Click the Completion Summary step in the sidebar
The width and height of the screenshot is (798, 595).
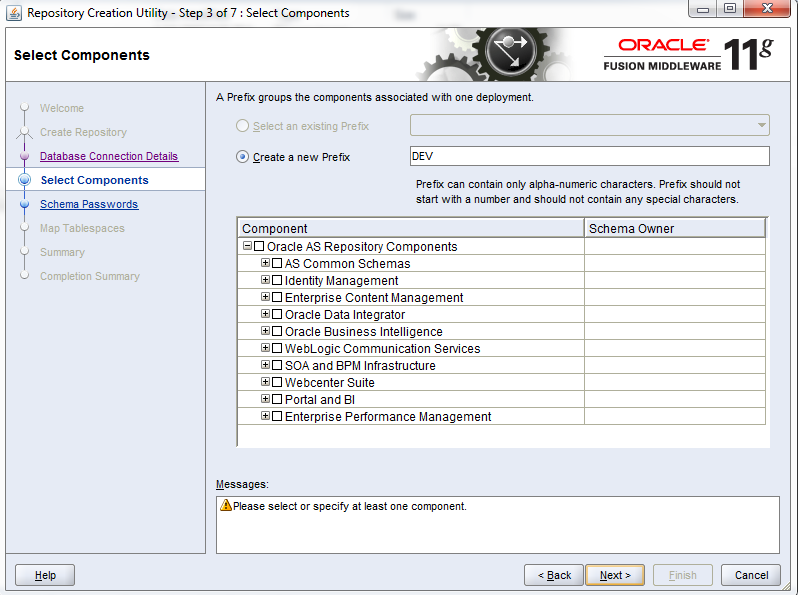[x=90, y=276]
